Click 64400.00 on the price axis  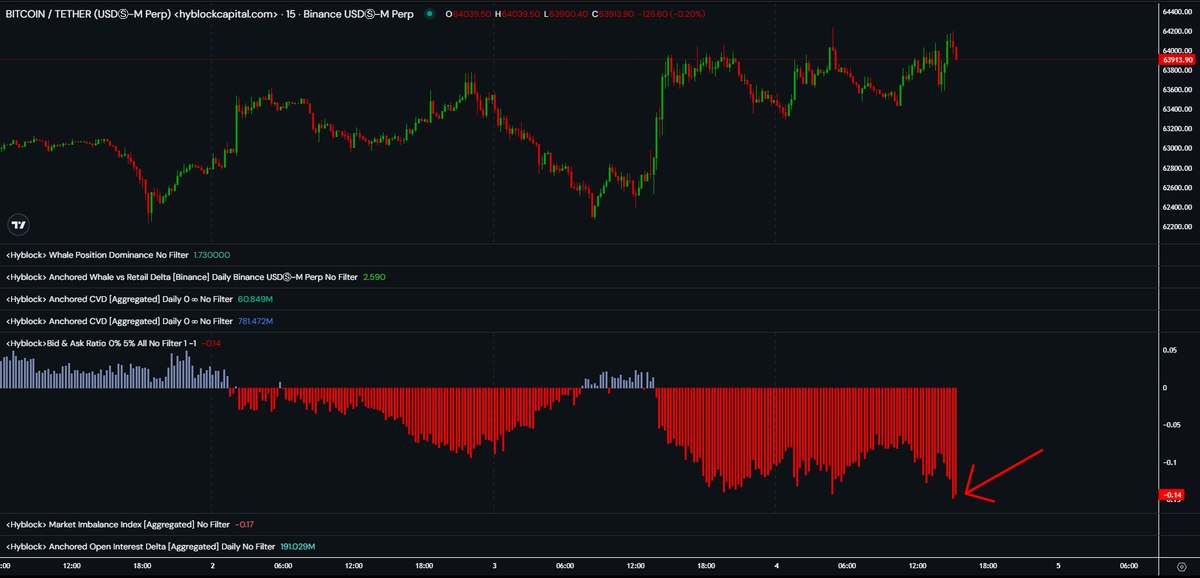[1177, 11]
